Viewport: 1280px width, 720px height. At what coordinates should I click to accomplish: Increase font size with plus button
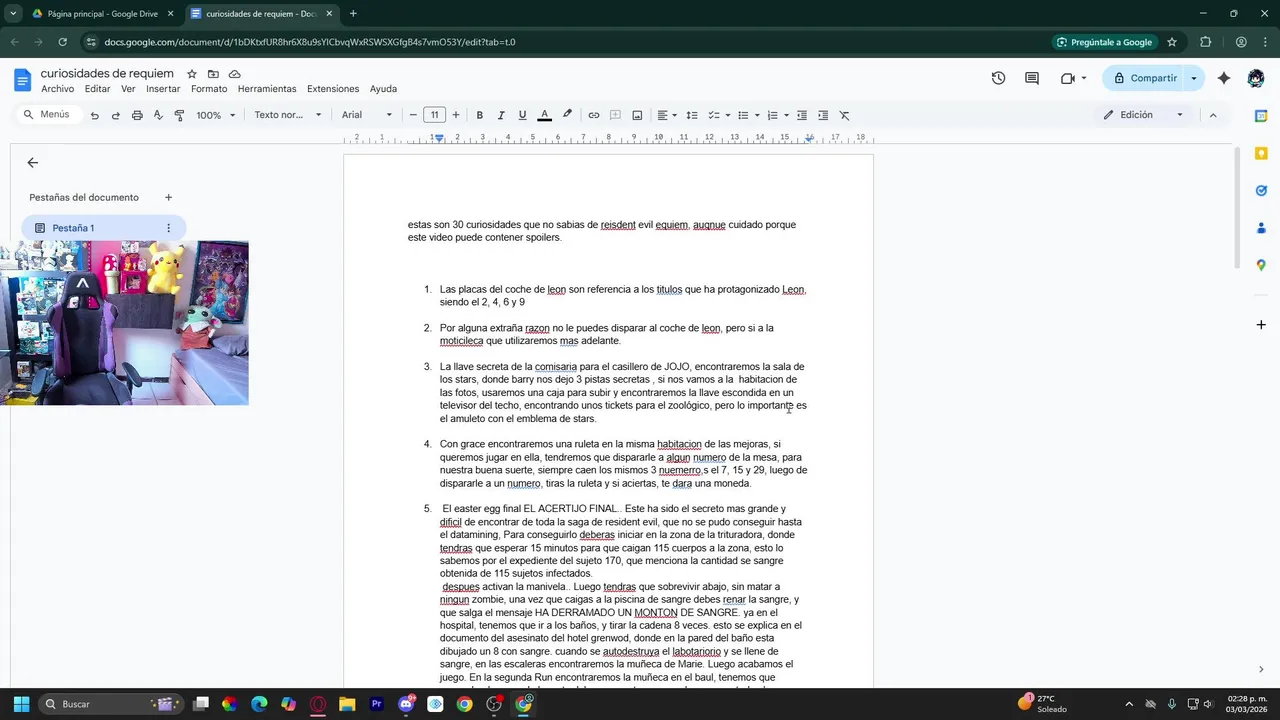pos(456,115)
